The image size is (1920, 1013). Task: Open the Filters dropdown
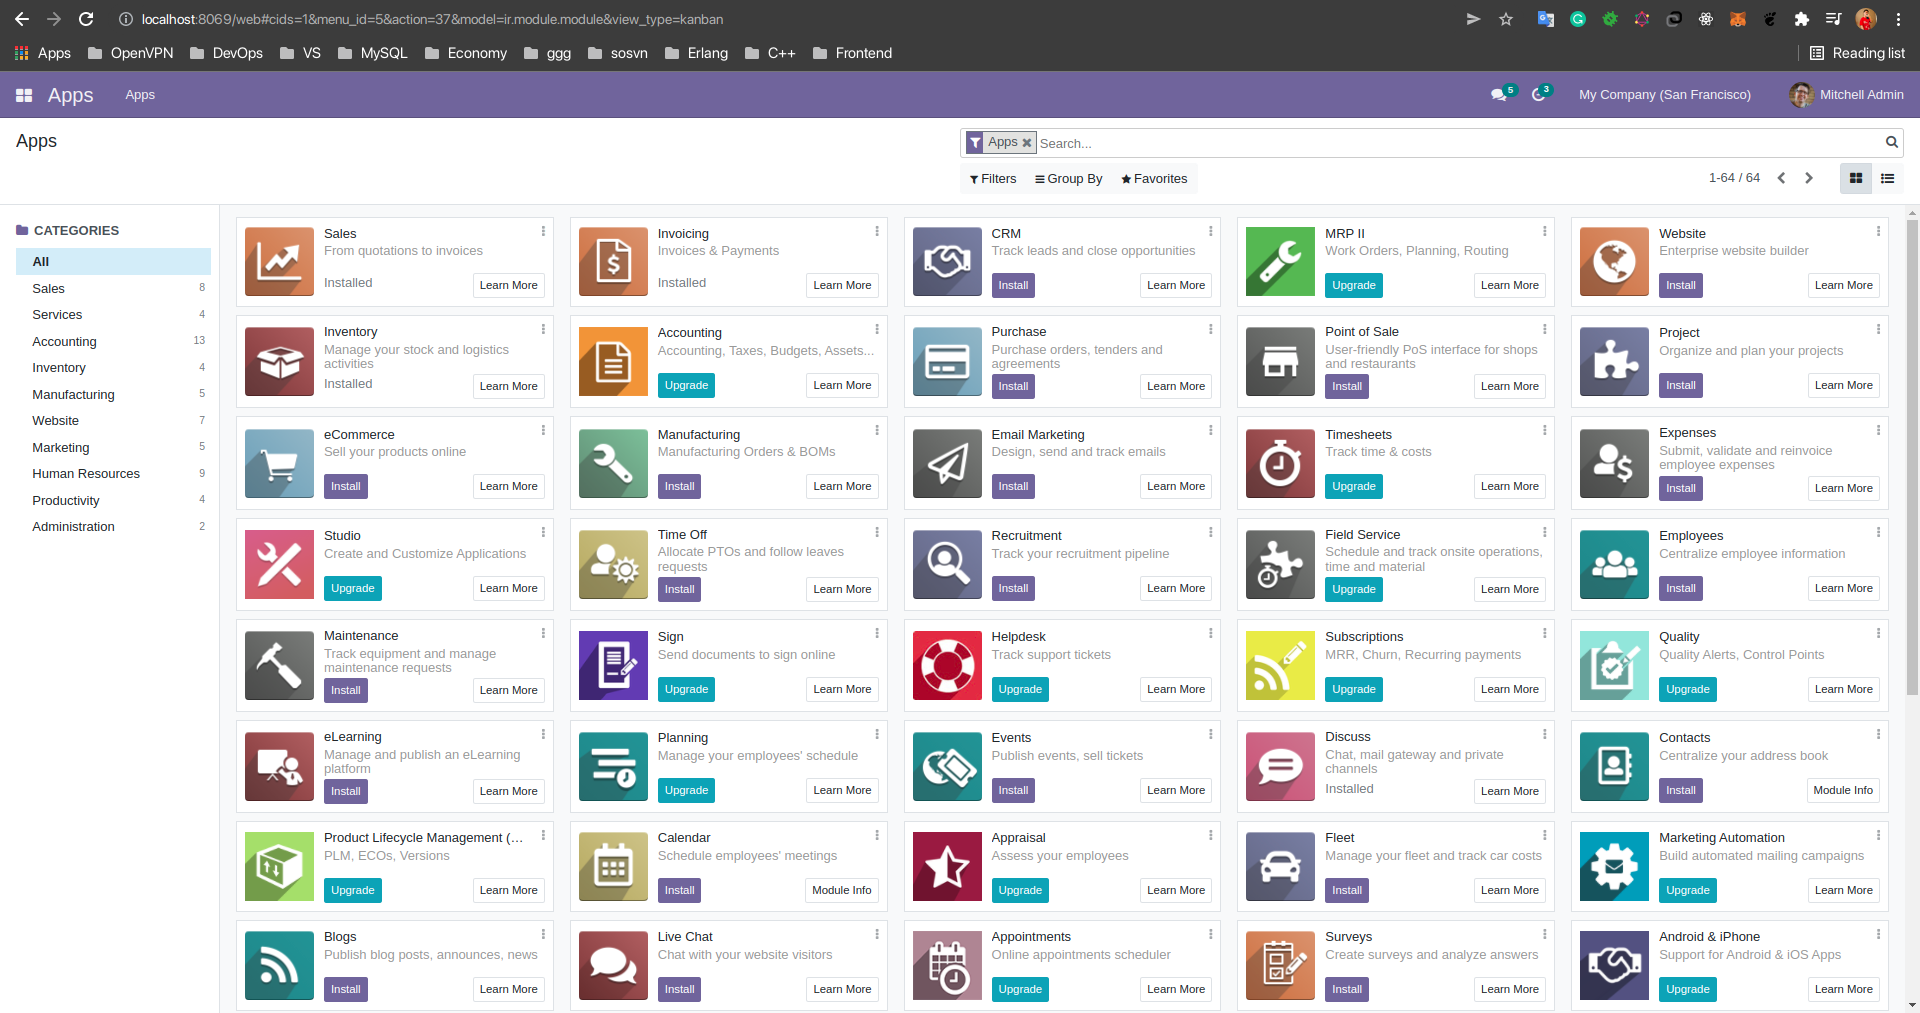pyautogui.click(x=992, y=179)
